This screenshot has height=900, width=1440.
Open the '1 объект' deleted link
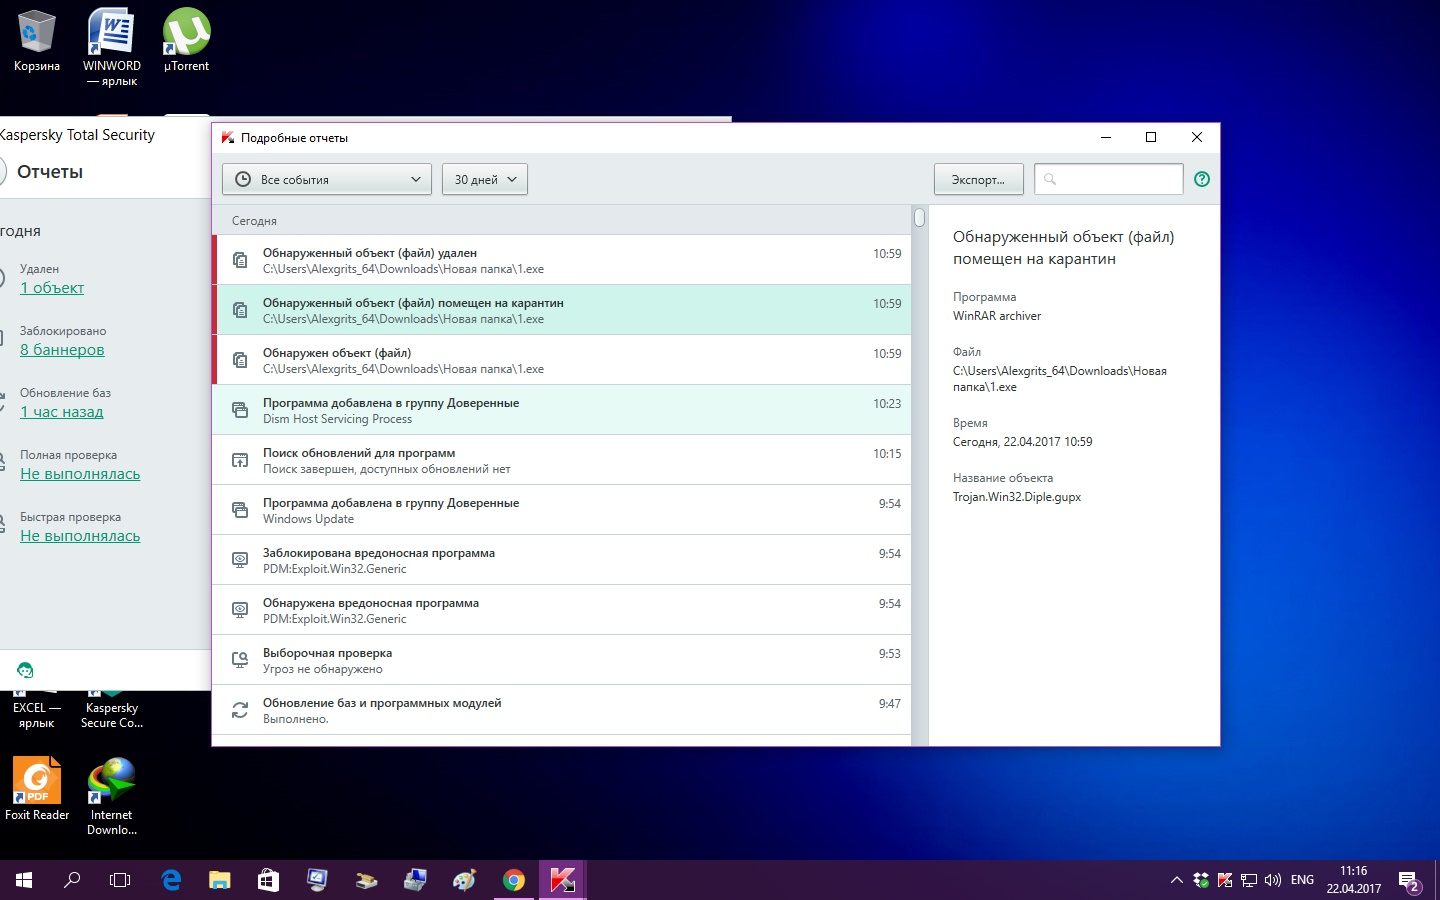(52, 288)
